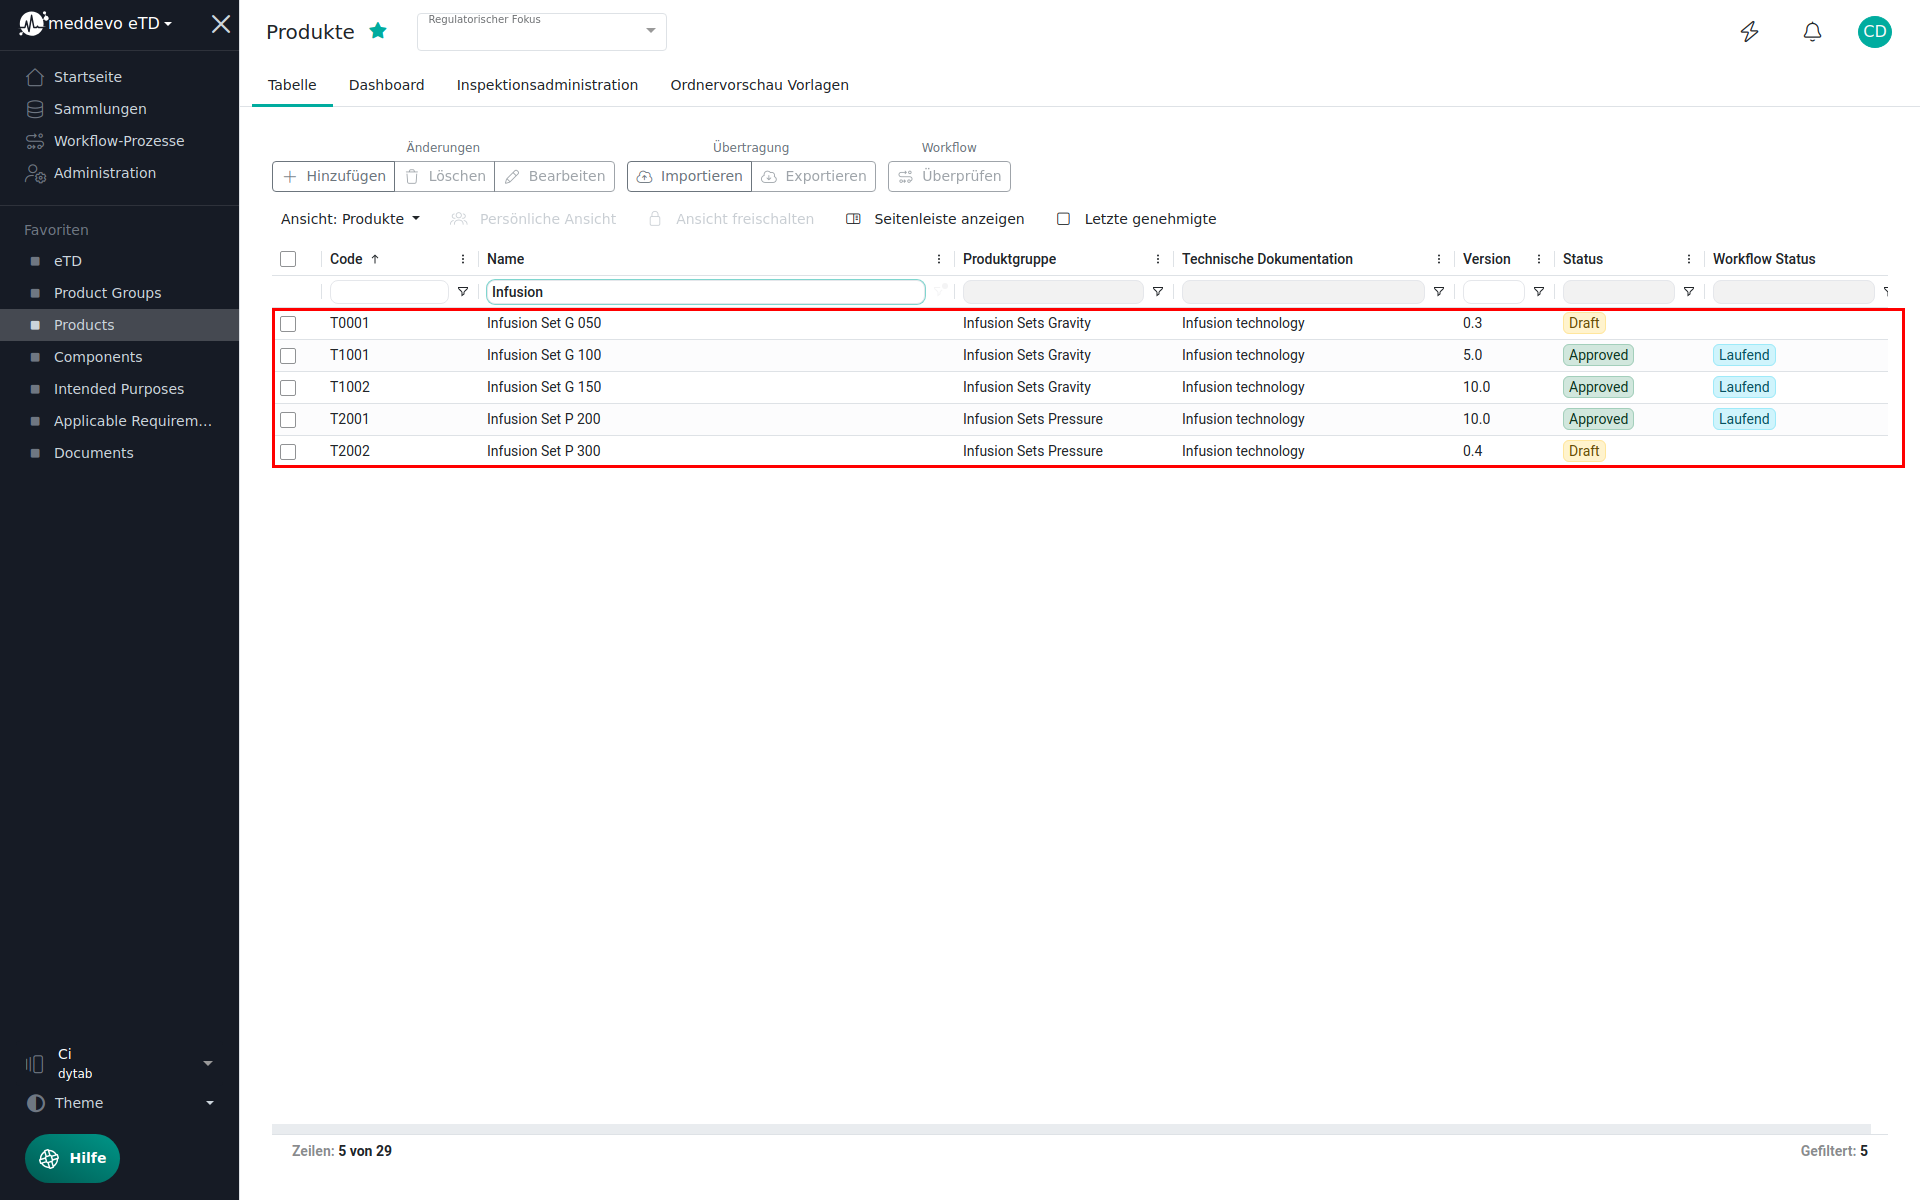
Task: Open the Hilfe help button
Action: tap(72, 1158)
